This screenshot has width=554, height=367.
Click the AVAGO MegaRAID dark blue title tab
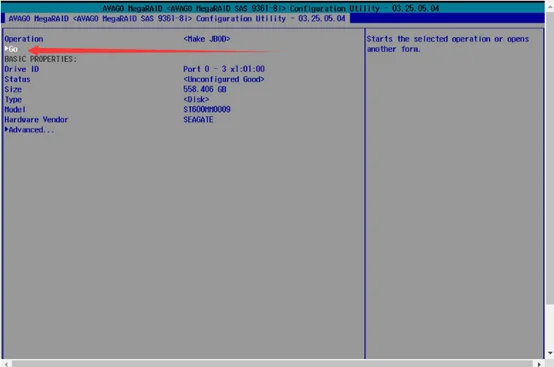tap(177, 18)
